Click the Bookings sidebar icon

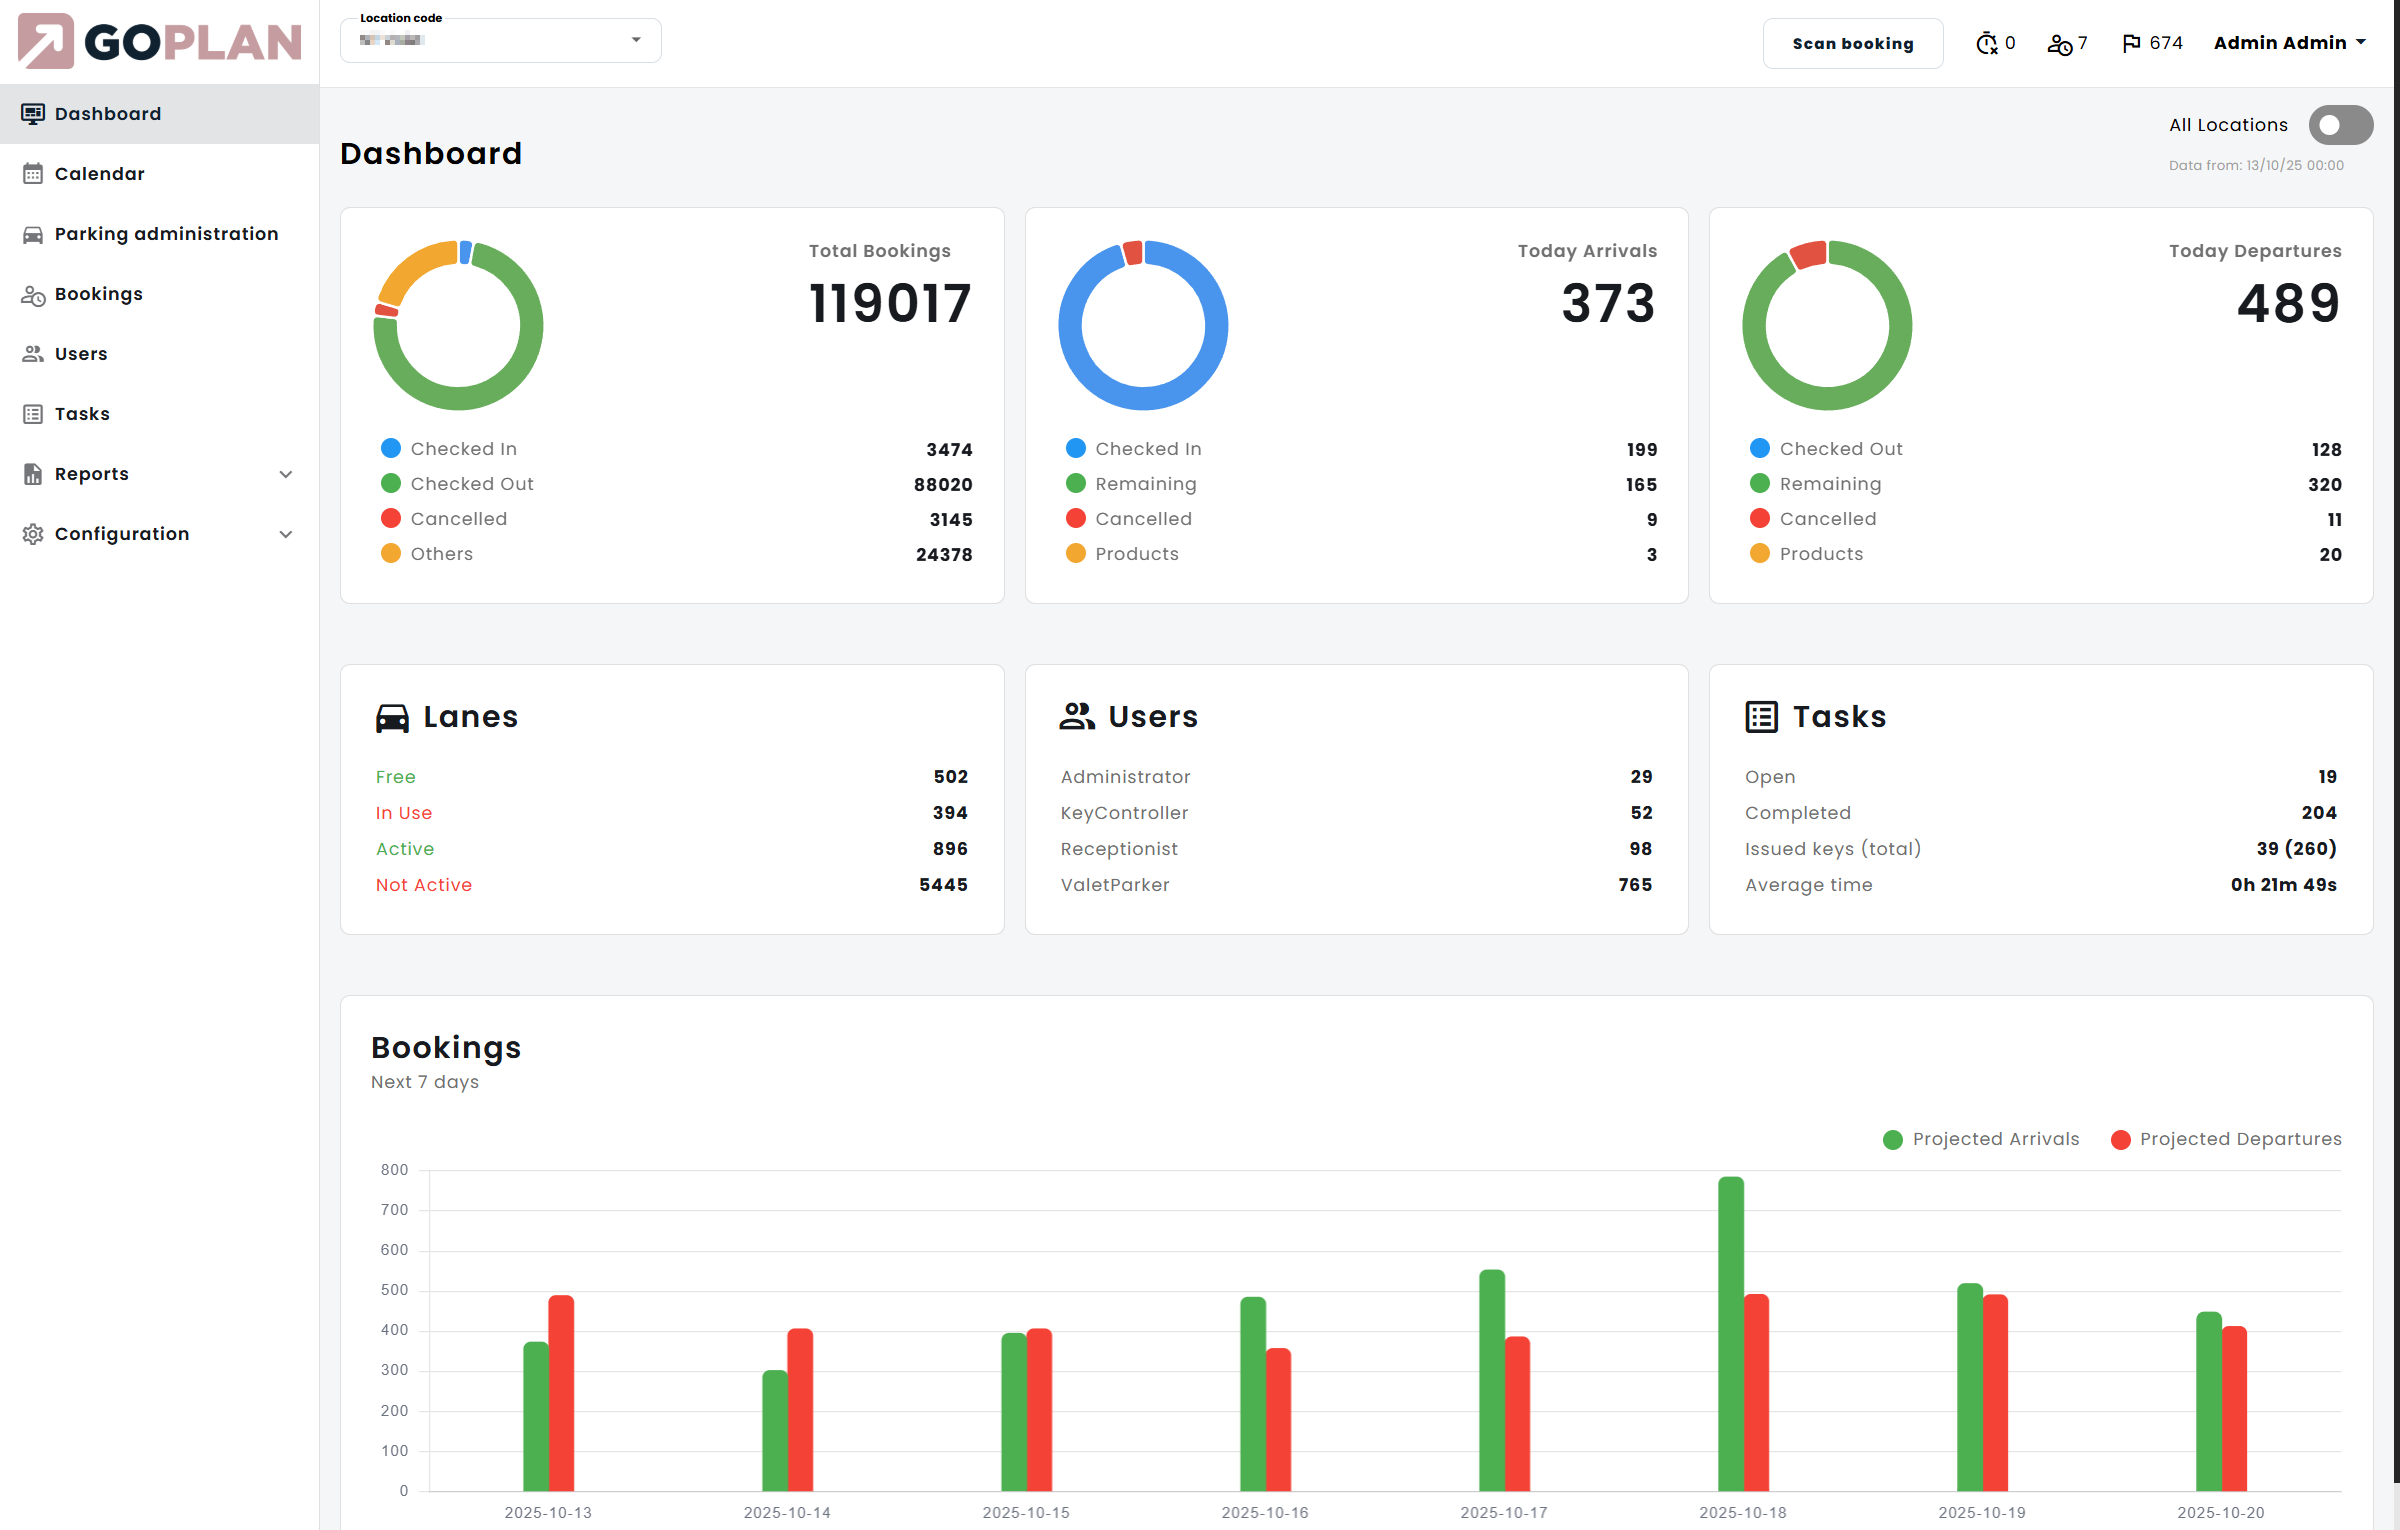(x=35, y=293)
